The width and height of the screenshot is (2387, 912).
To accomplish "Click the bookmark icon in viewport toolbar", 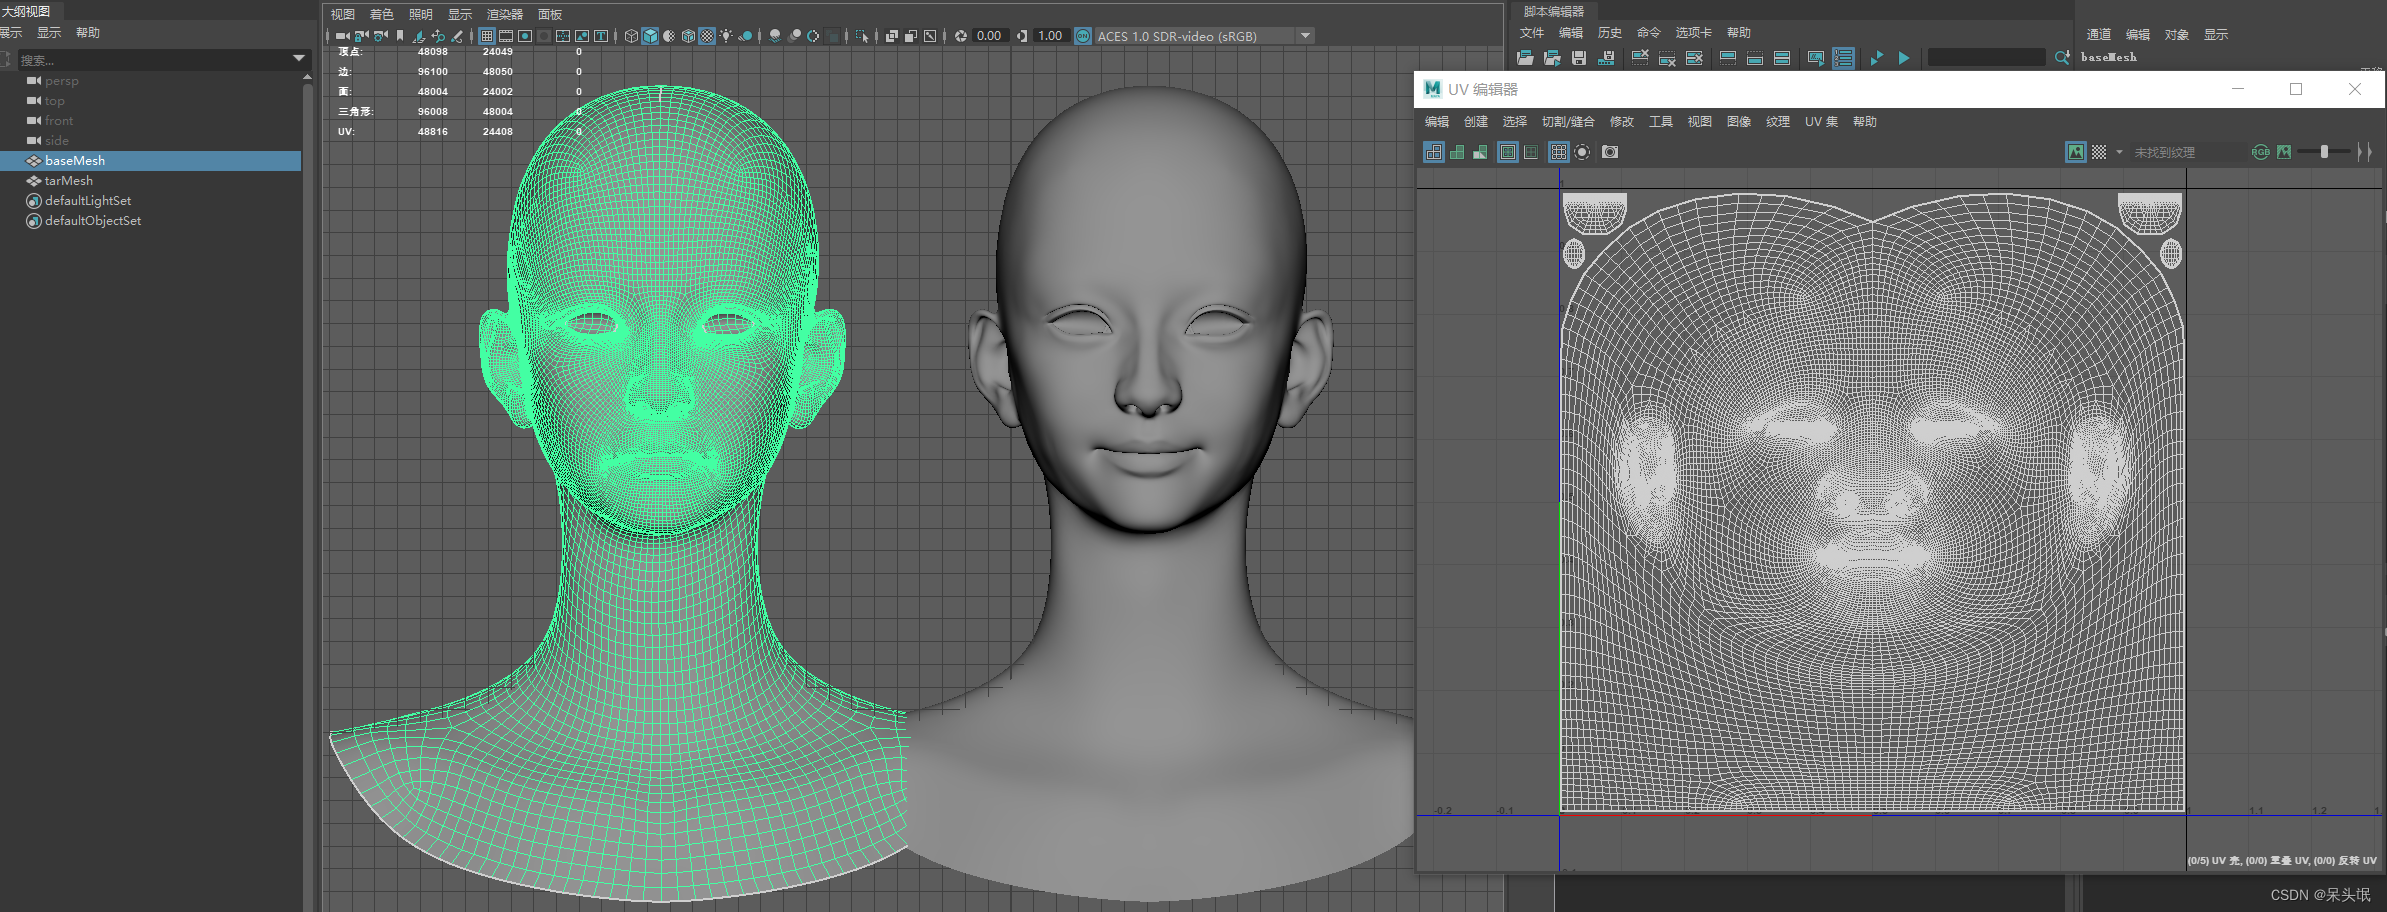I will 400,36.
